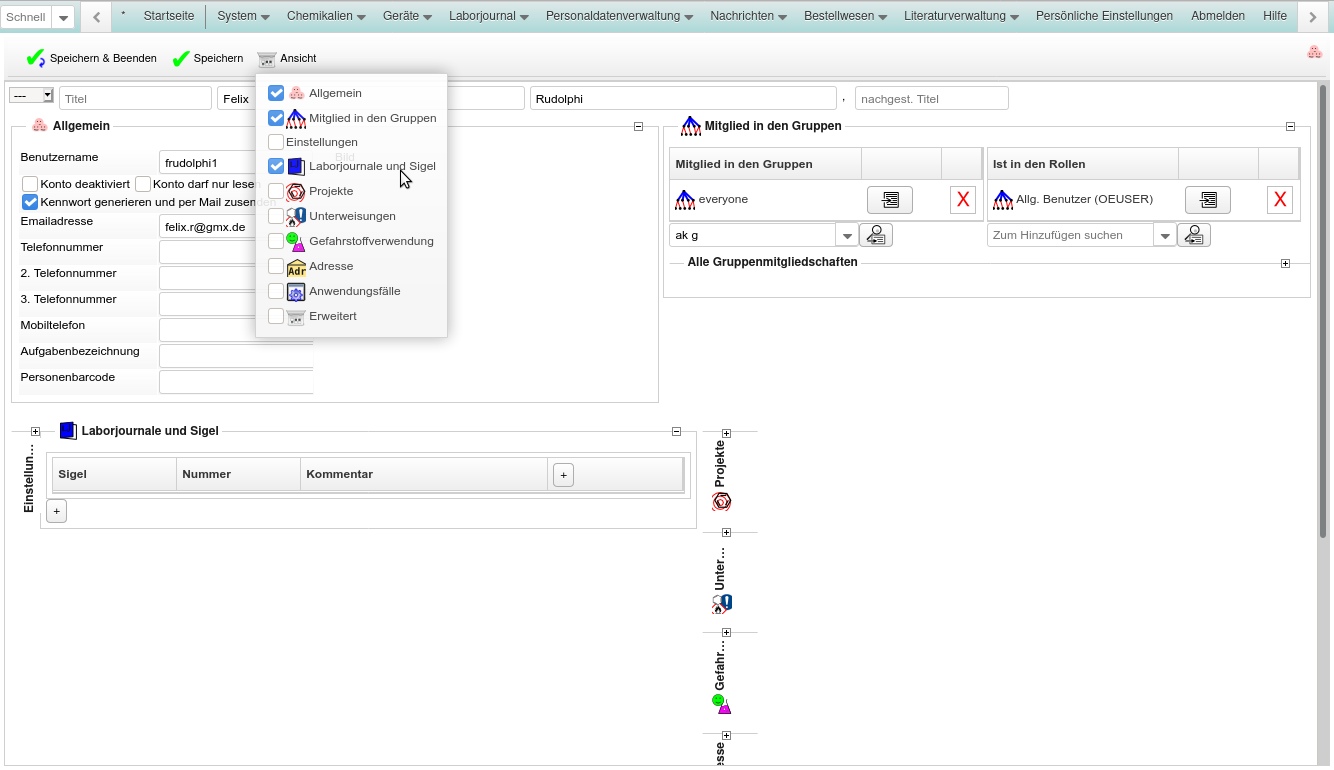Viewport: 1334px width, 770px height.
Task: Click the collapsed Projekte panel icon
Action: [x=721, y=502]
